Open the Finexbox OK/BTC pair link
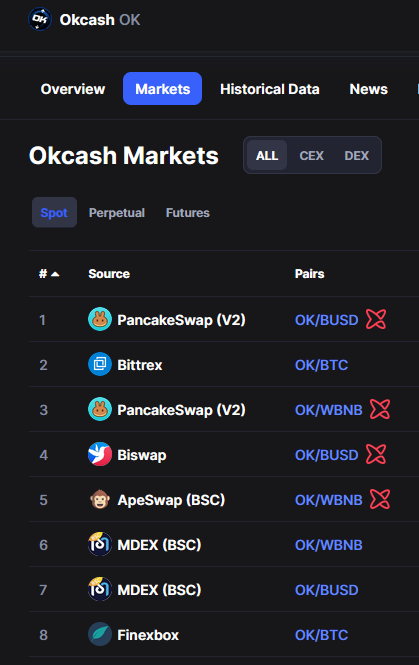 click(x=321, y=635)
